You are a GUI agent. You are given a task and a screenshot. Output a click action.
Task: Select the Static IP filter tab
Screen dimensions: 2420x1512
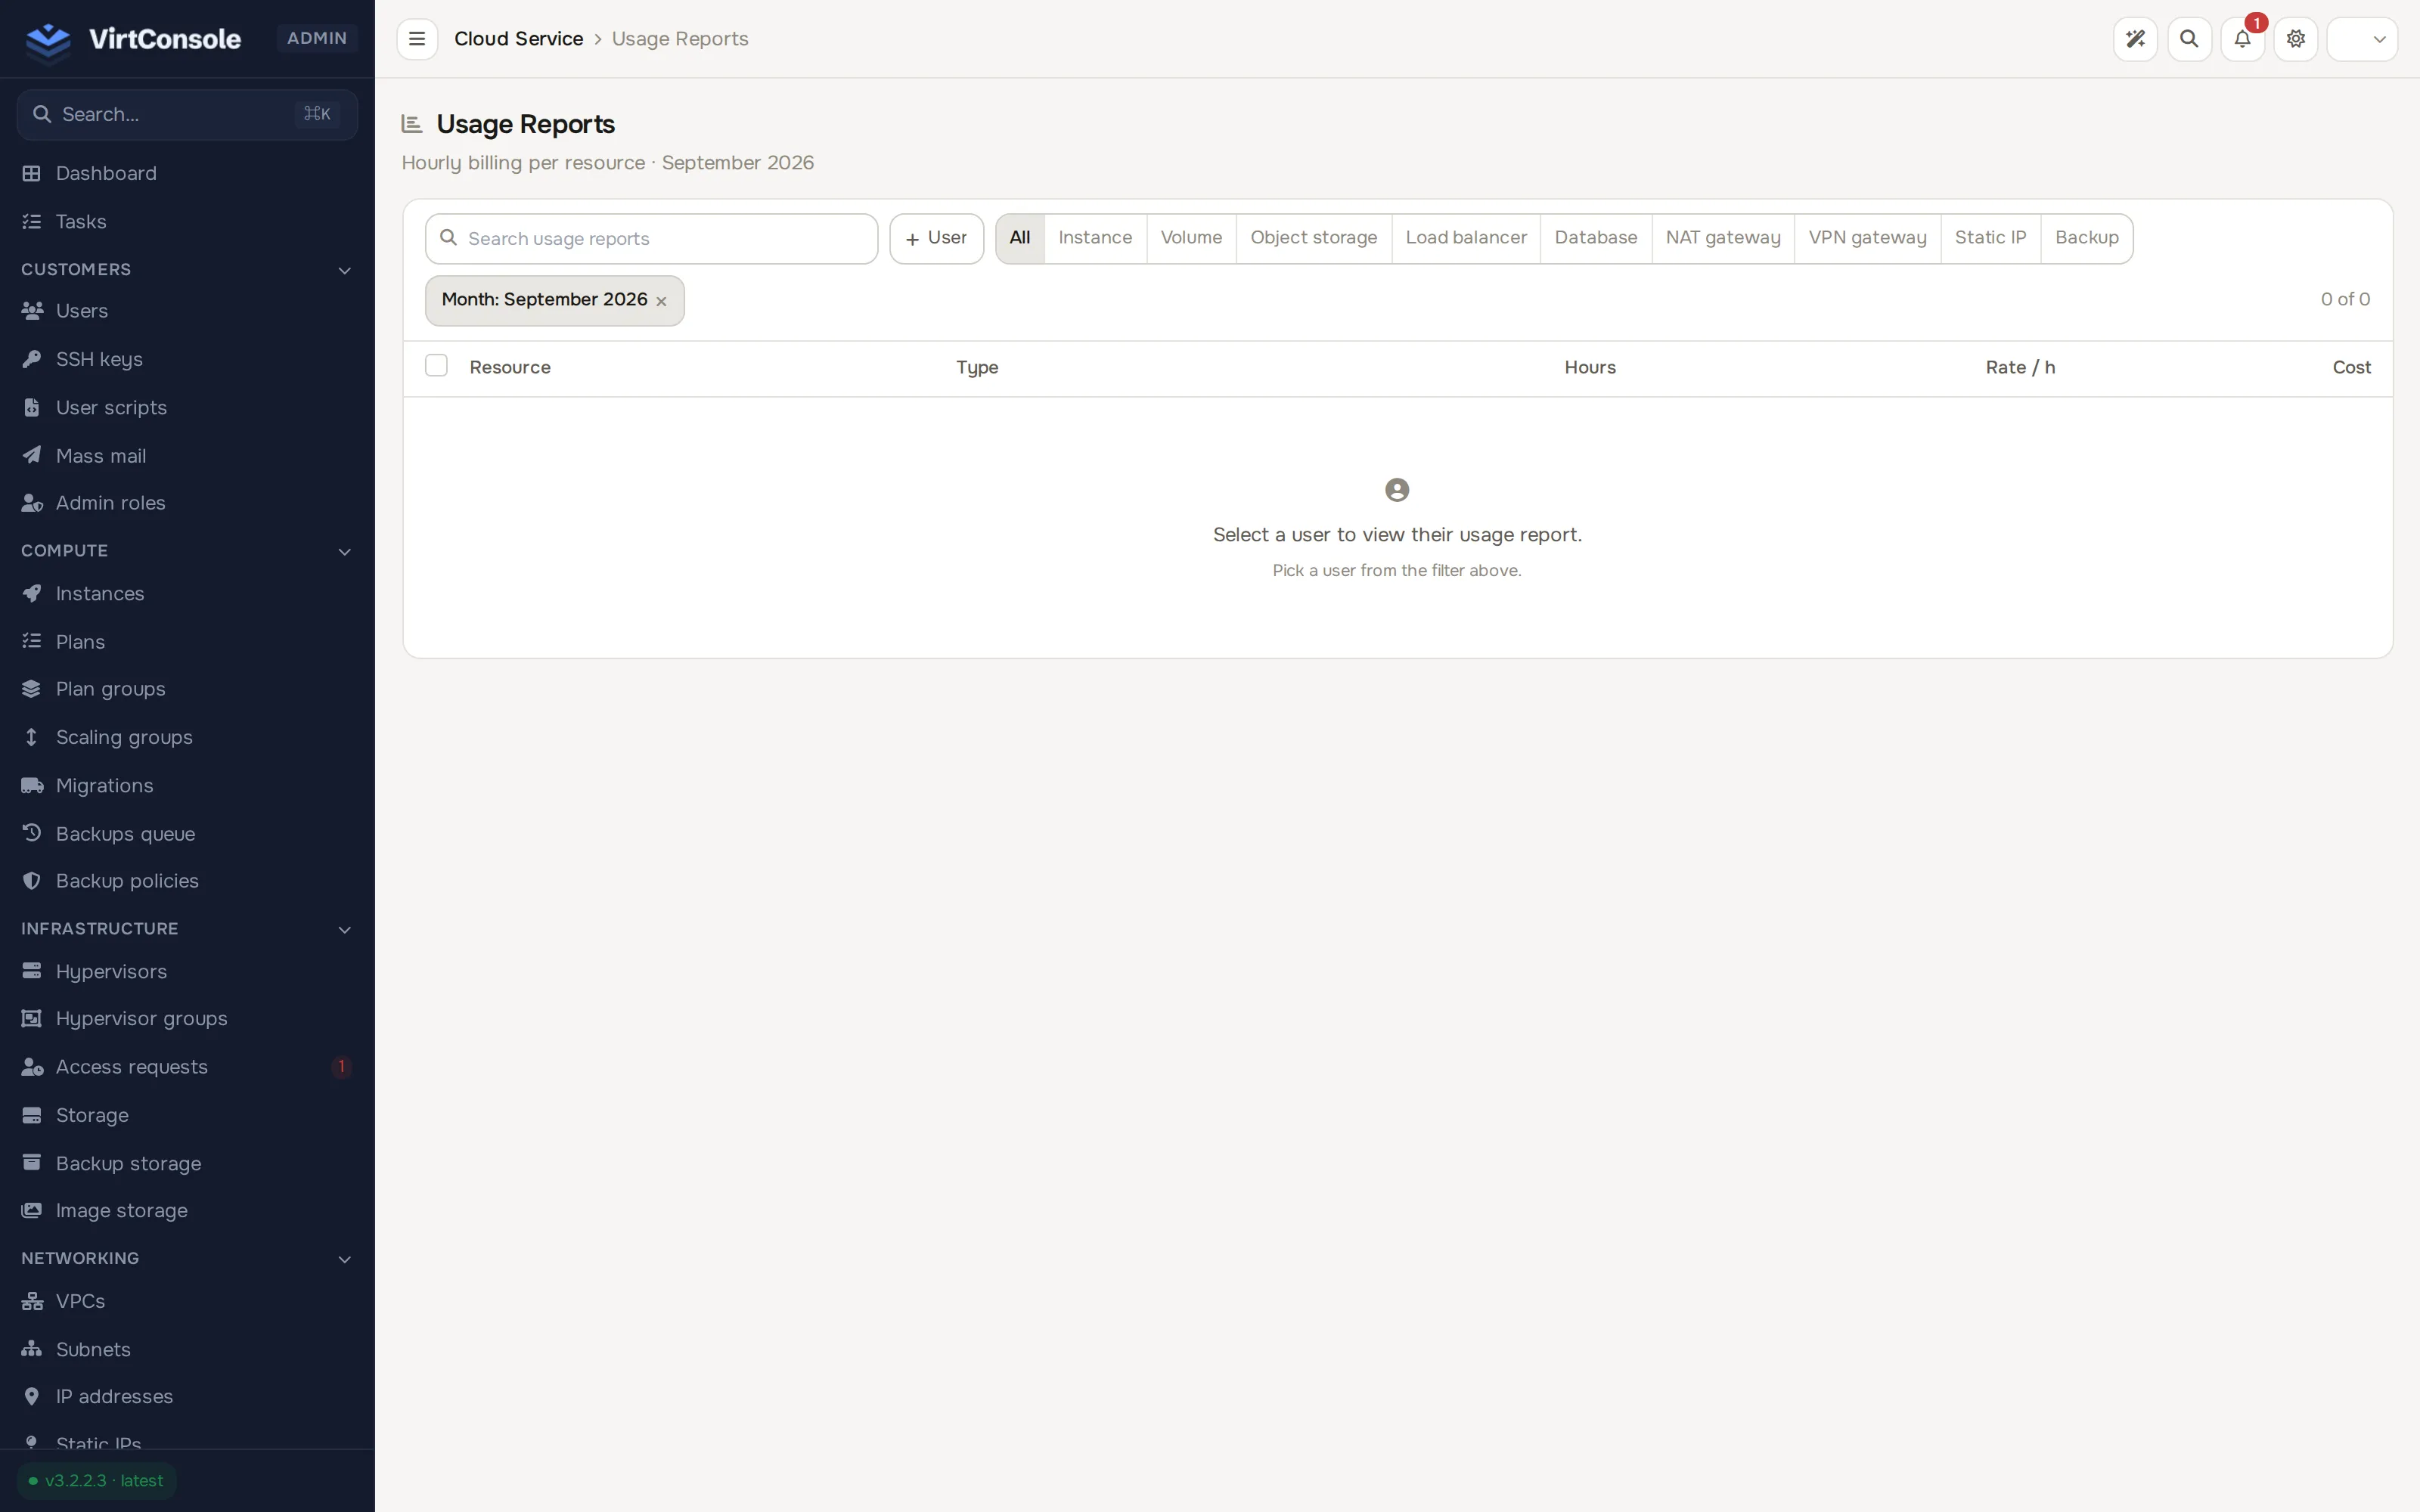point(1990,238)
